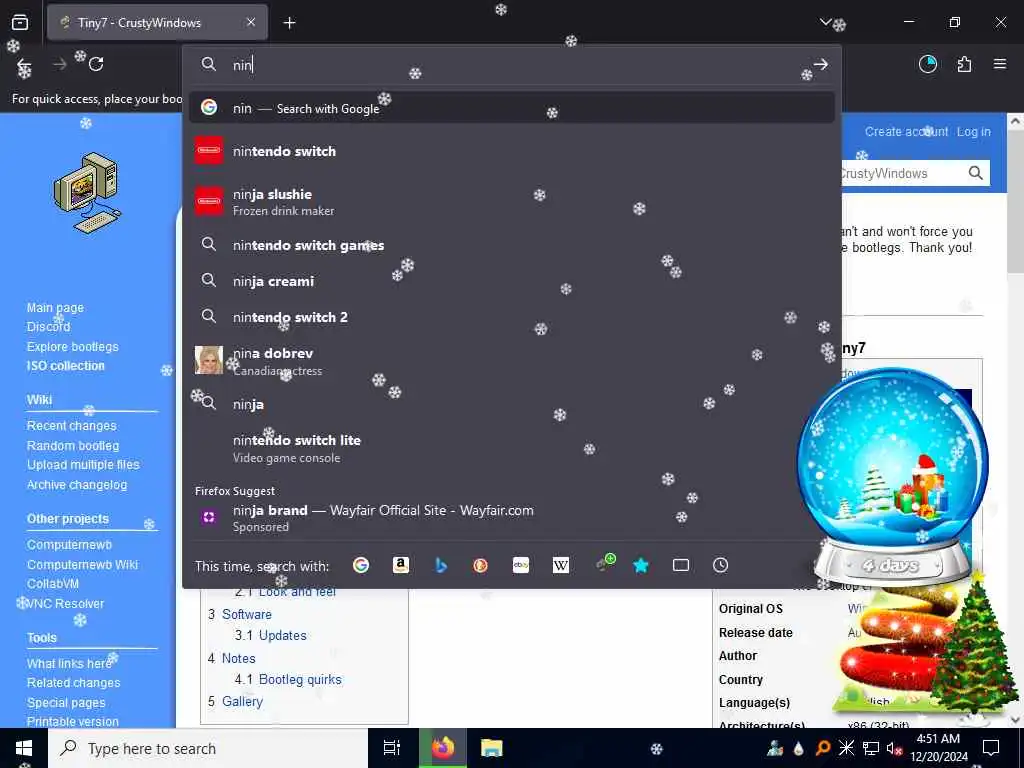This screenshot has height=768, width=1024.
Task: Jump to 5 Gallery contents entry
Action: click(x=235, y=701)
